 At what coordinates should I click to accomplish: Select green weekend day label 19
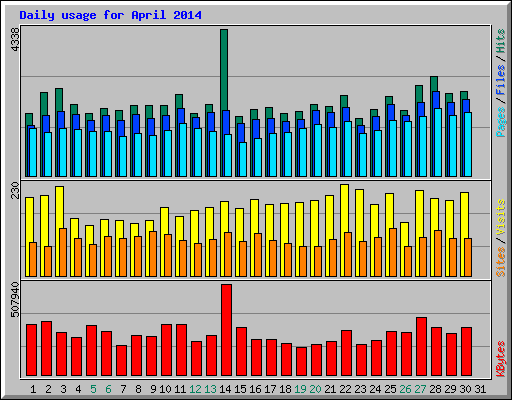tap(300, 389)
